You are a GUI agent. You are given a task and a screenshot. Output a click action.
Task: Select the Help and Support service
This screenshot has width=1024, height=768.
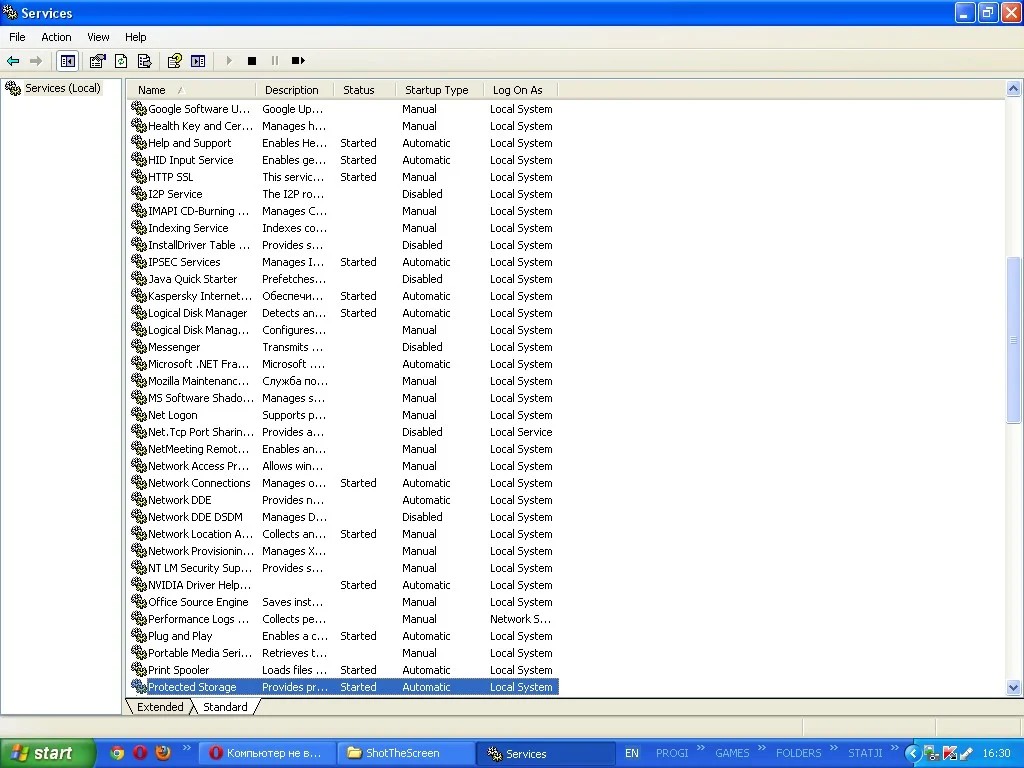[344, 143]
